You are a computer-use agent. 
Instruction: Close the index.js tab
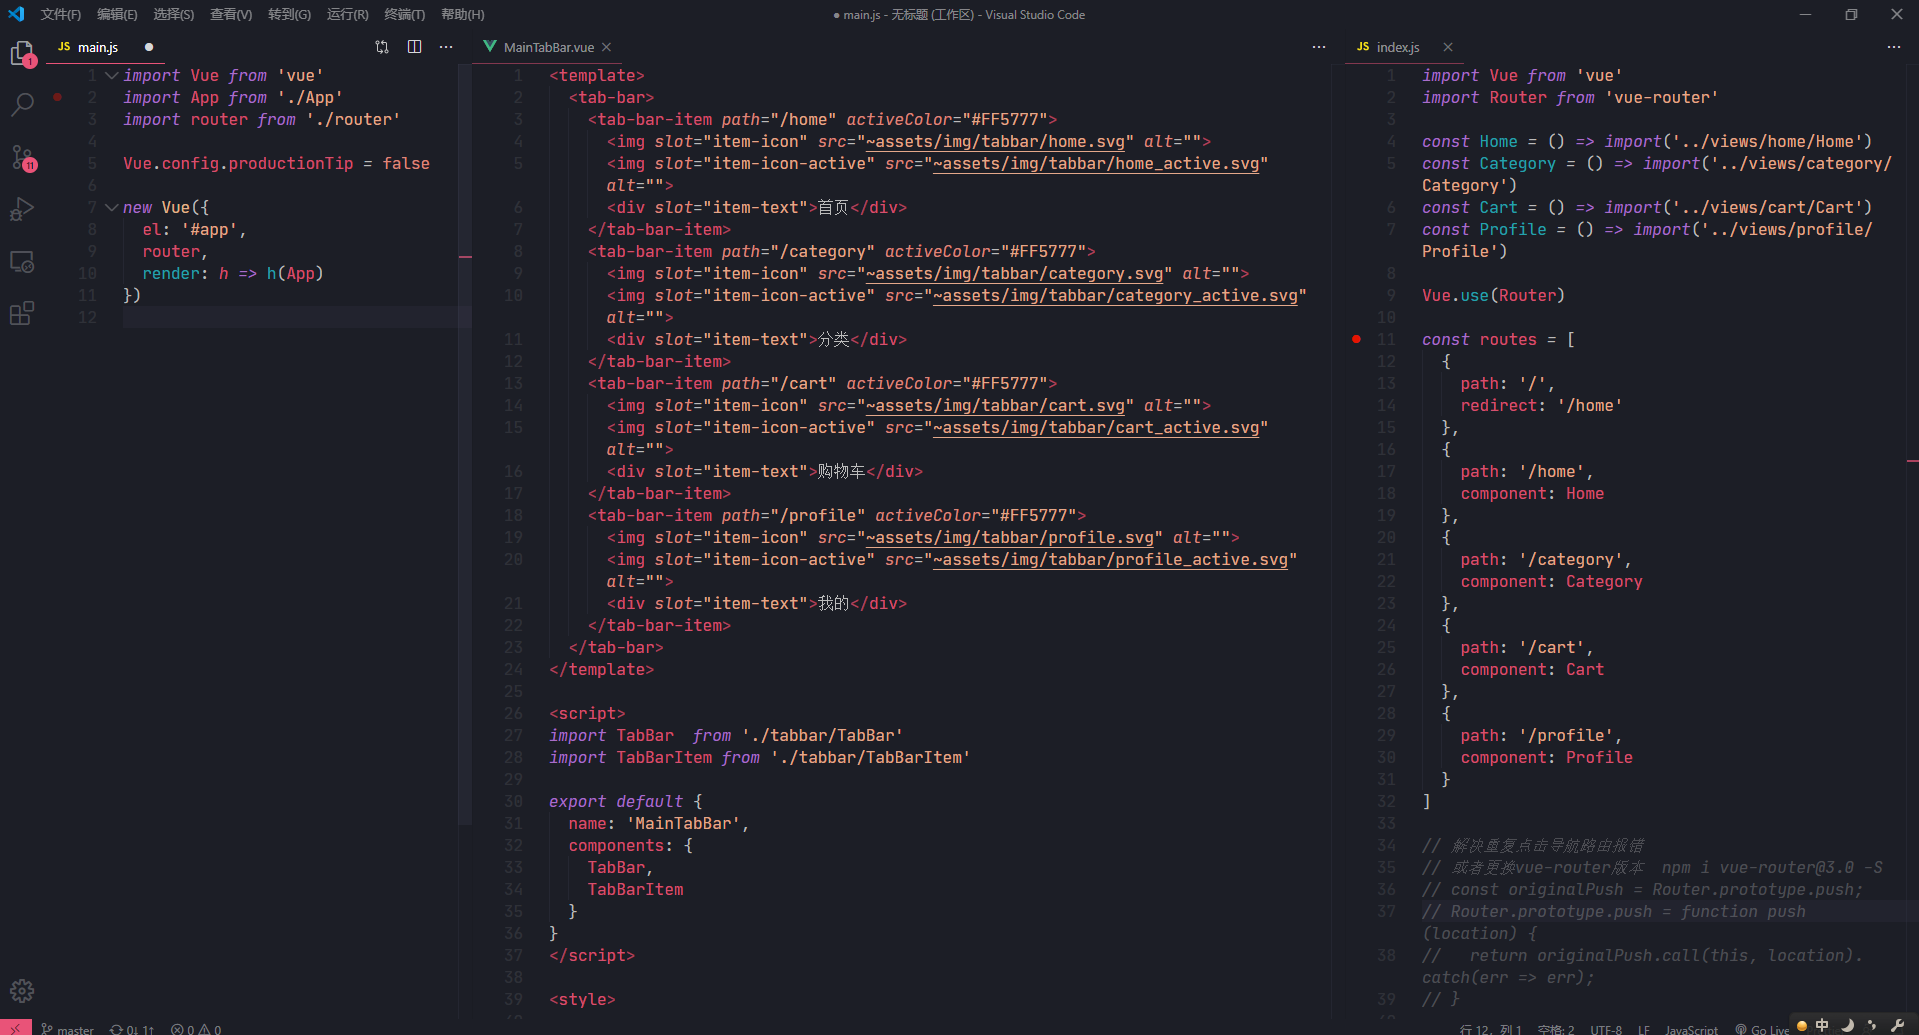coord(1448,47)
